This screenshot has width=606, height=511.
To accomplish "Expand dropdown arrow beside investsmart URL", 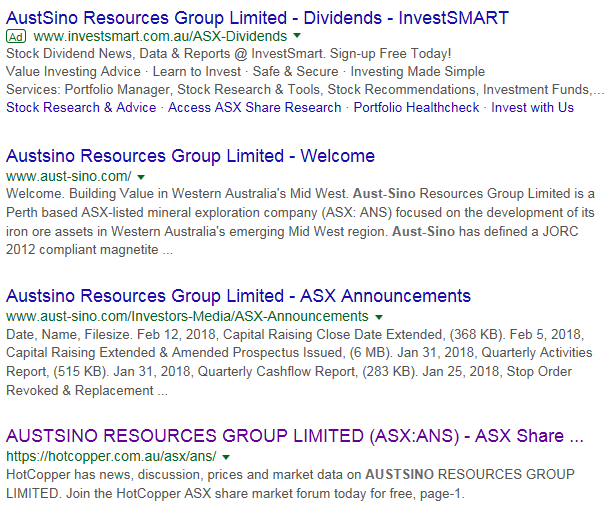I will point(297,36).
